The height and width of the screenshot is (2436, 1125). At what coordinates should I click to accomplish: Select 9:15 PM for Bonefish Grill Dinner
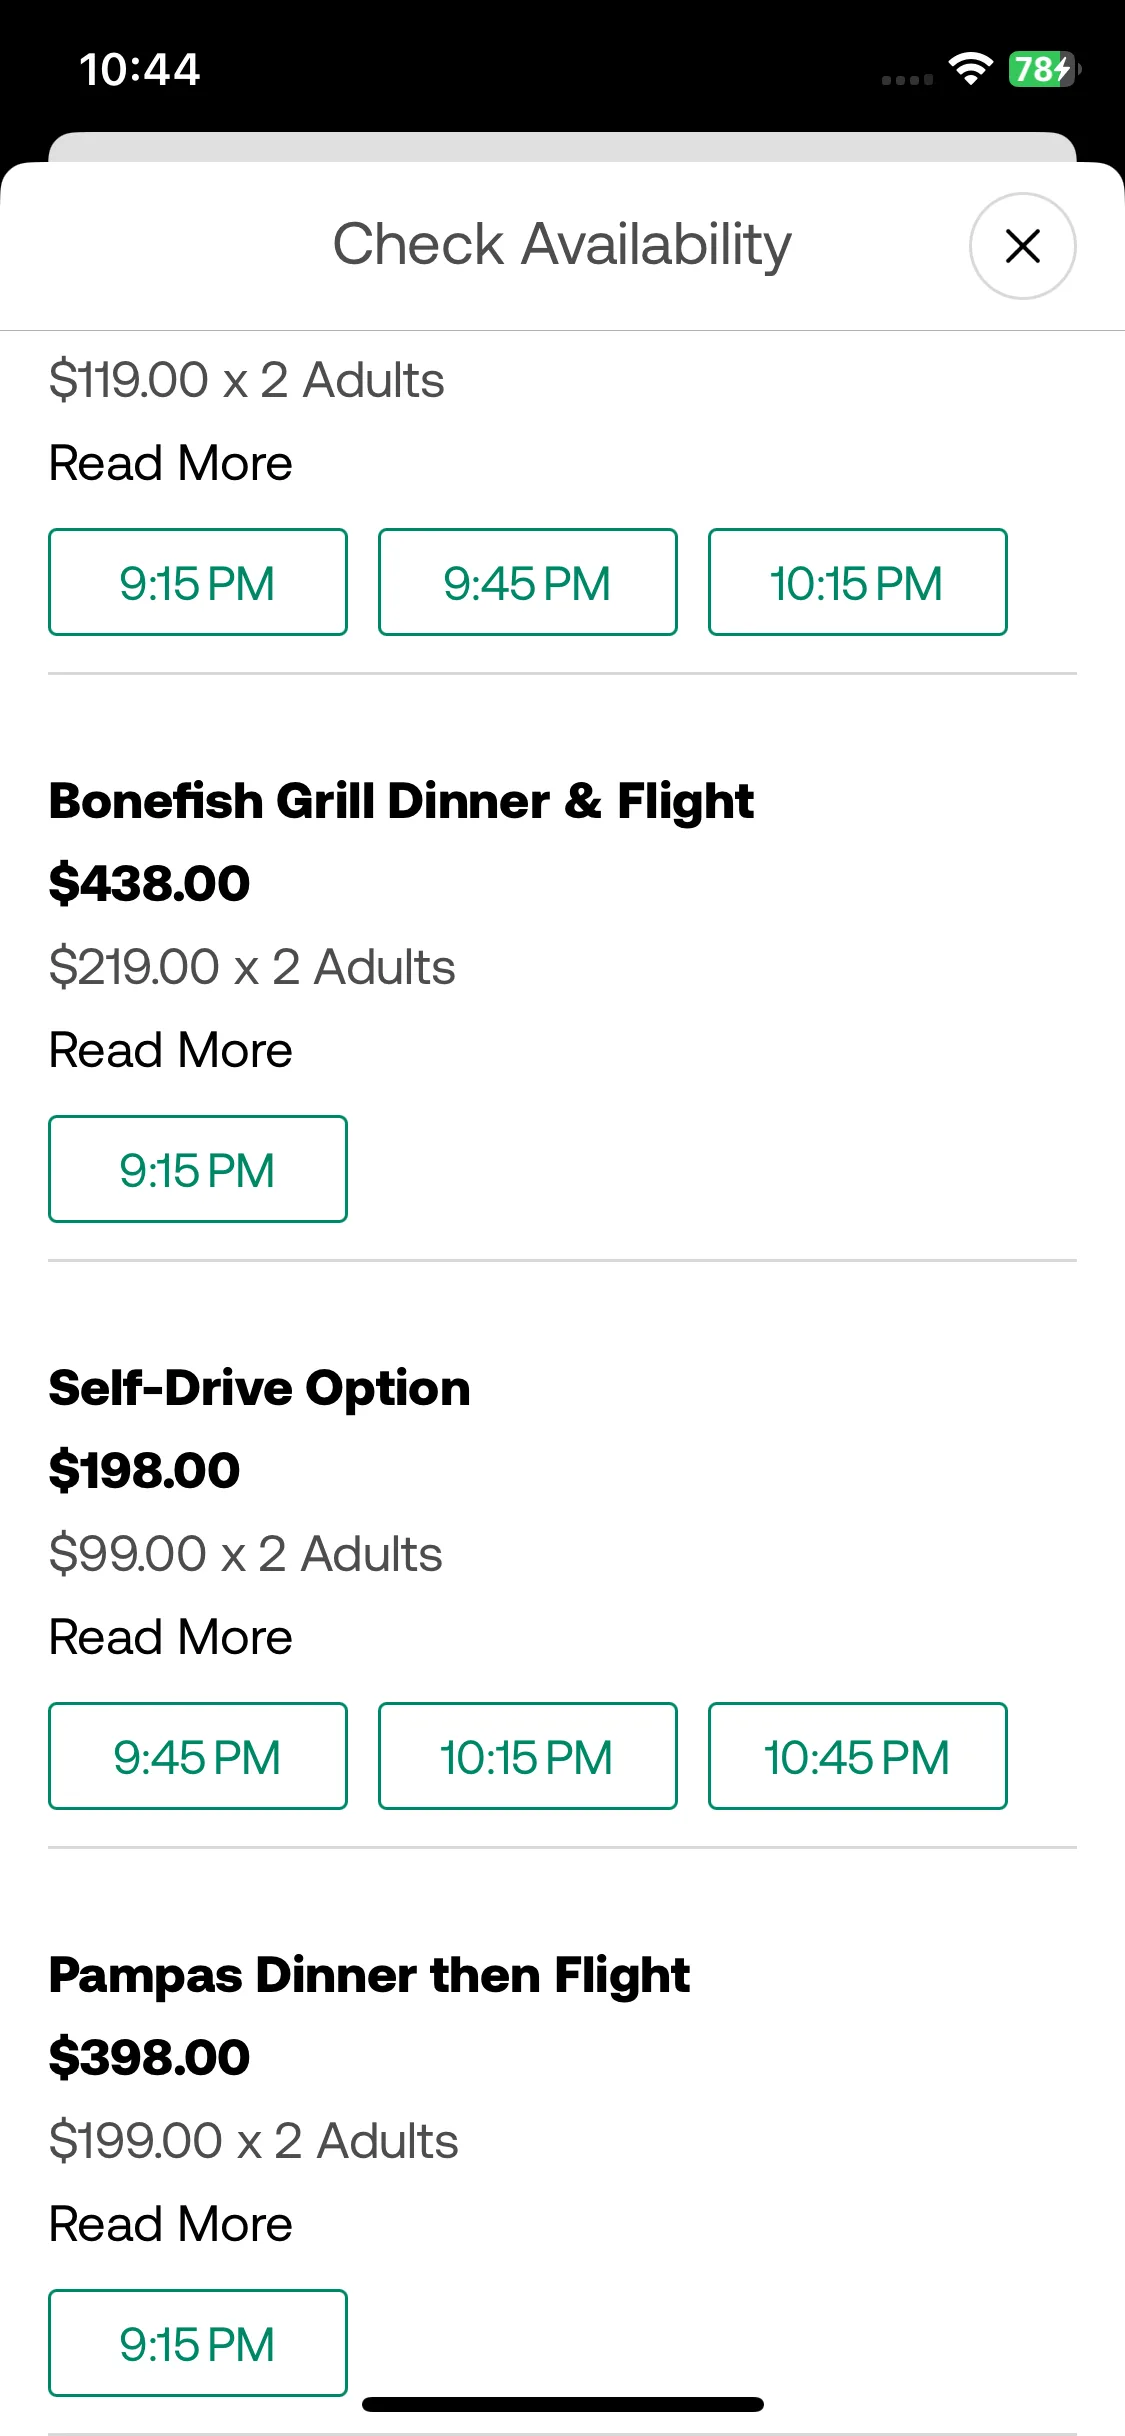pos(198,1169)
